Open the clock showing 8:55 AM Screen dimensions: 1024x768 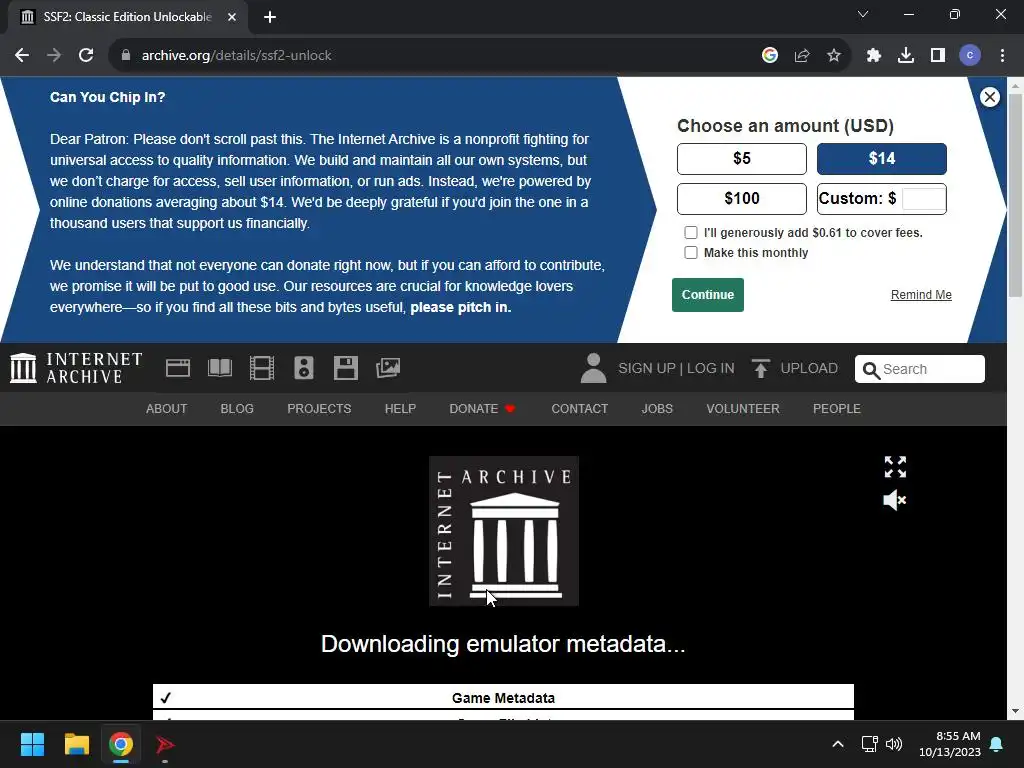pyautogui.click(x=950, y=744)
